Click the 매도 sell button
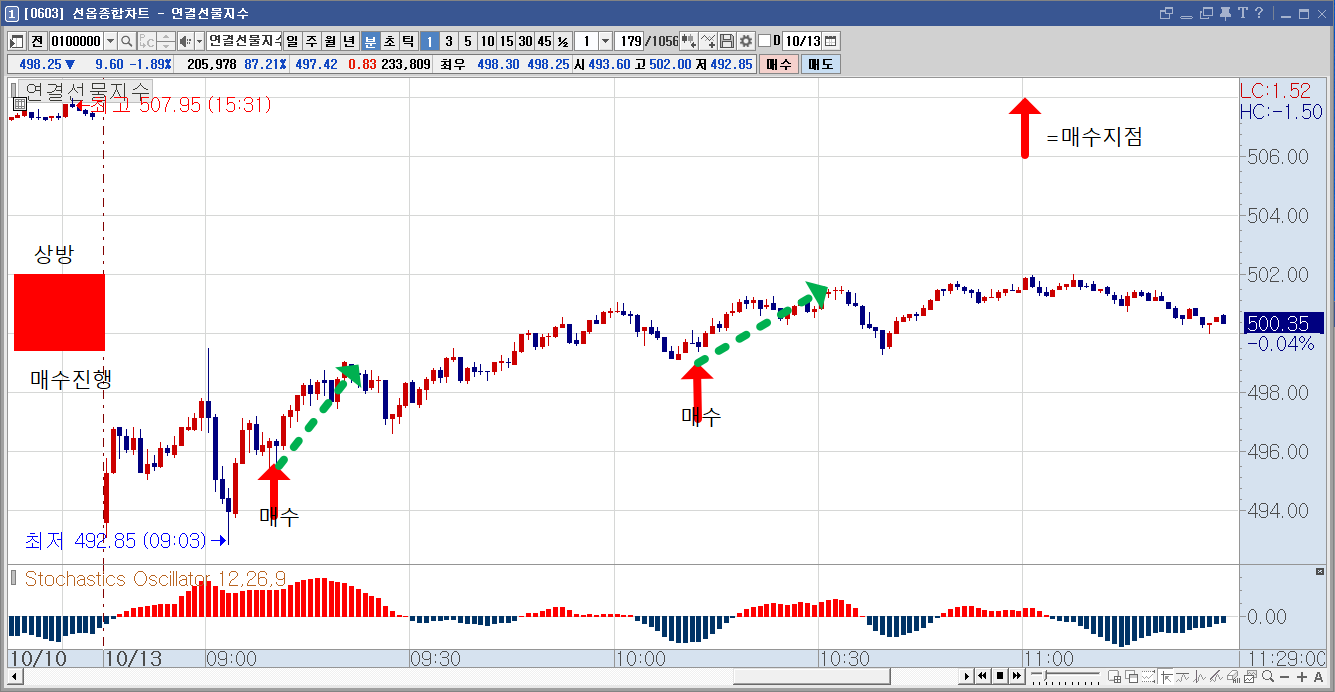The image size is (1335, 692). [821, 64]
